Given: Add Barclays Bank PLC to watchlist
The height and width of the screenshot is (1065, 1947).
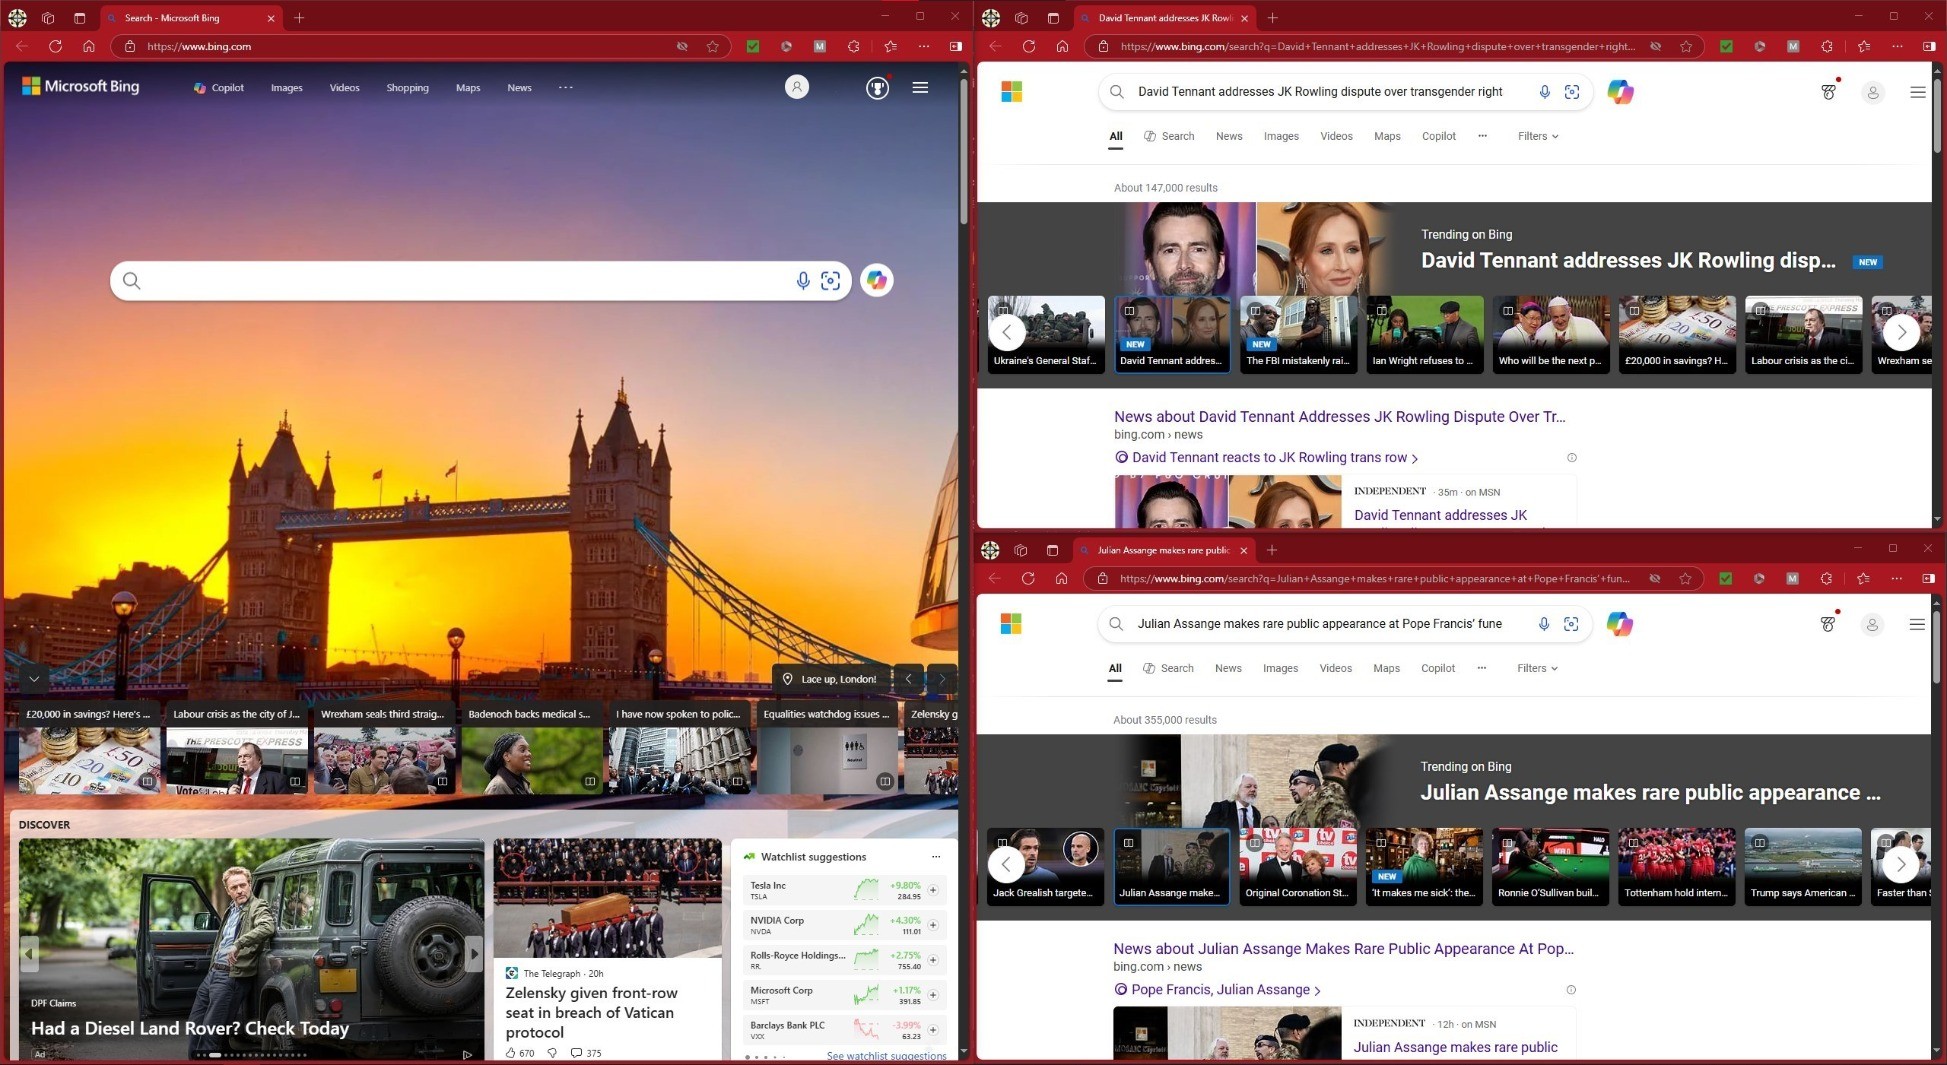Looking at the screenshot, I should click(933, 1030).
